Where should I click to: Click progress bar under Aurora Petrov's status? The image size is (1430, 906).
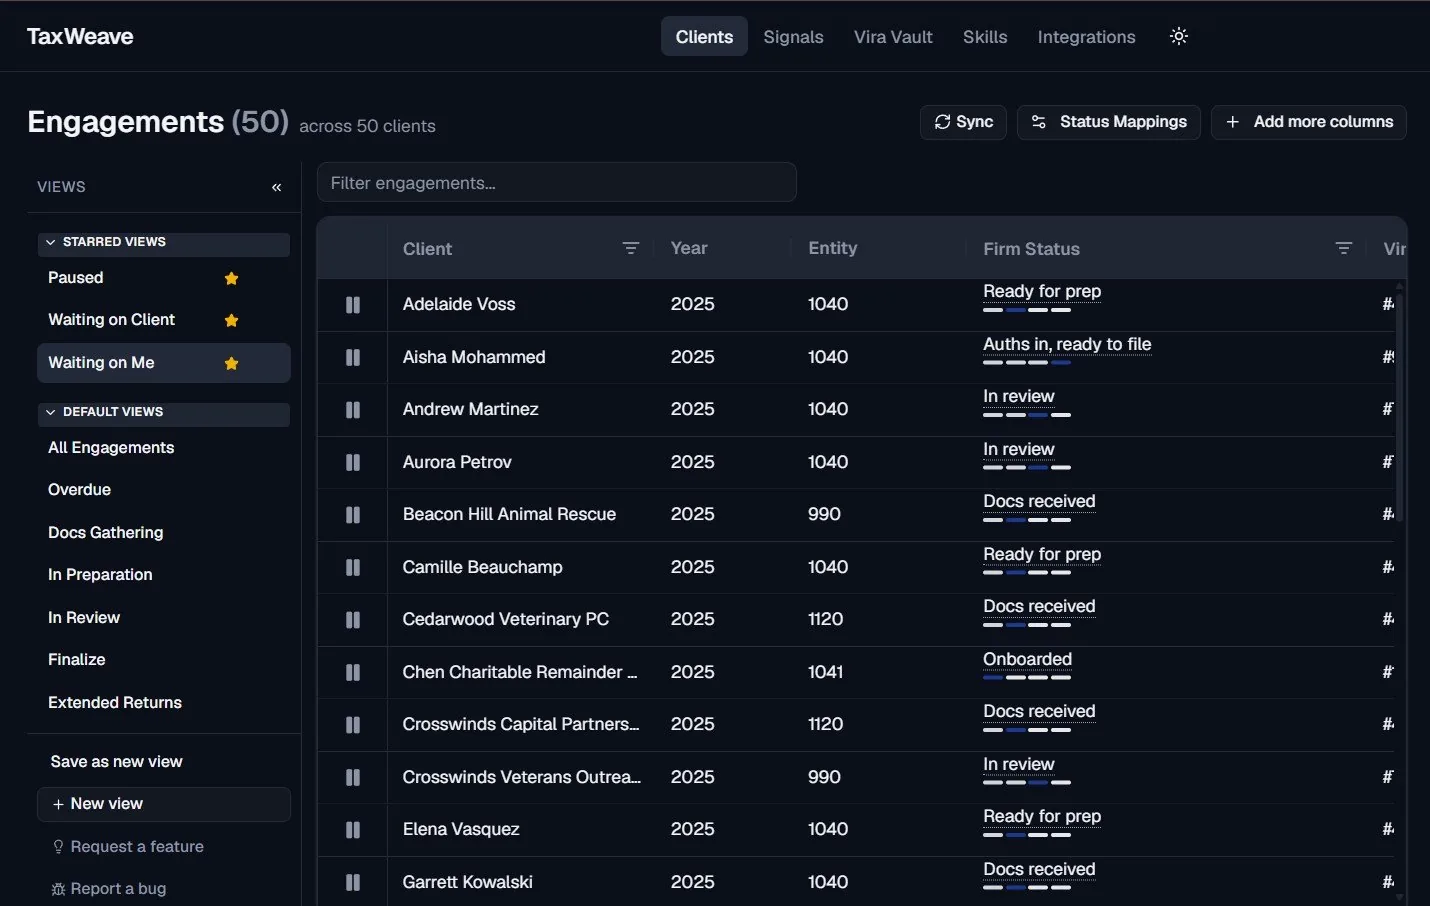[x=1027, y=467]
